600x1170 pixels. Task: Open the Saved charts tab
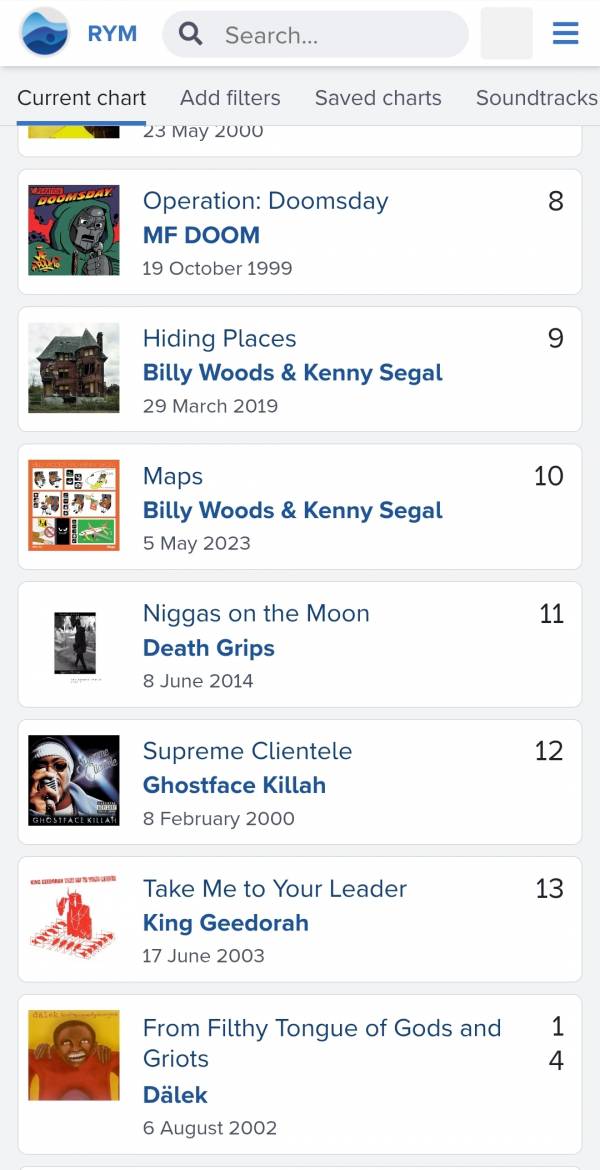click(x=378, y=98)
